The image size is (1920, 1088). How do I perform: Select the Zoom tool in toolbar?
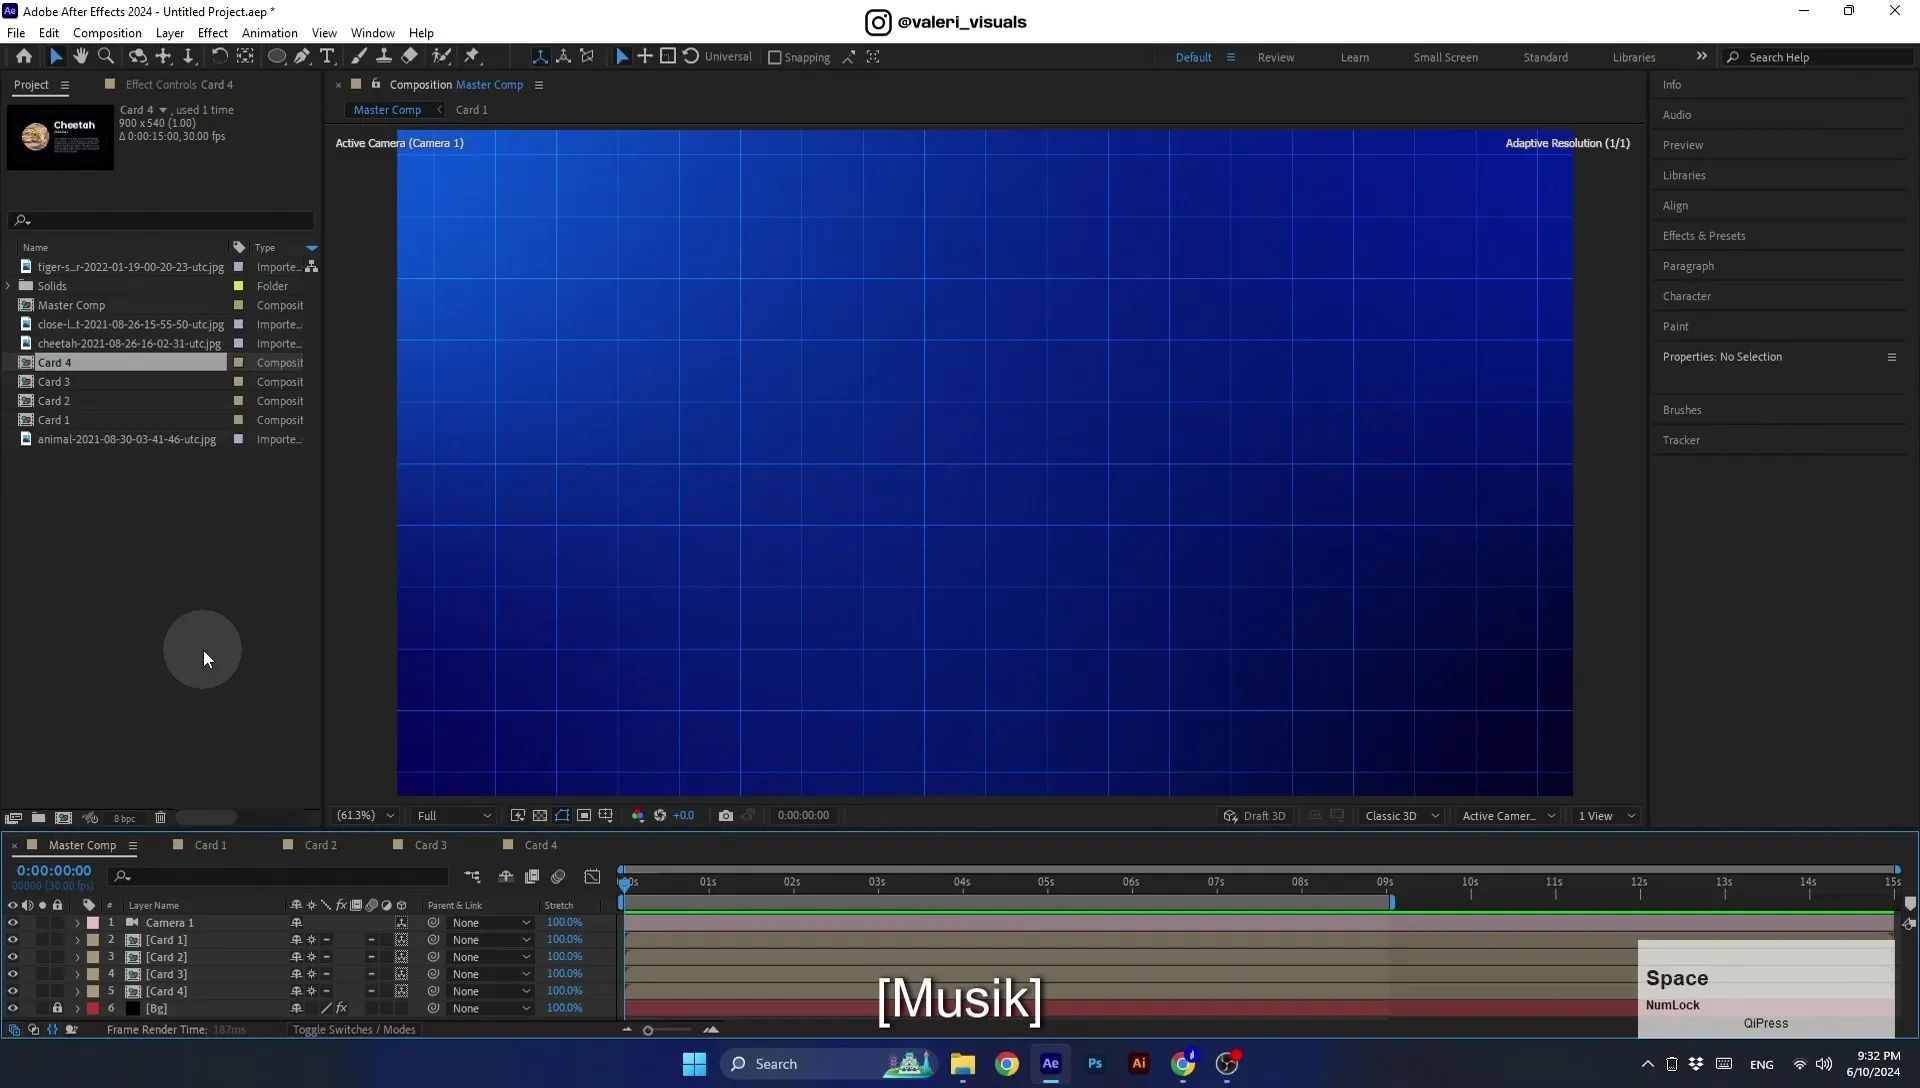(x=106, y=56)
